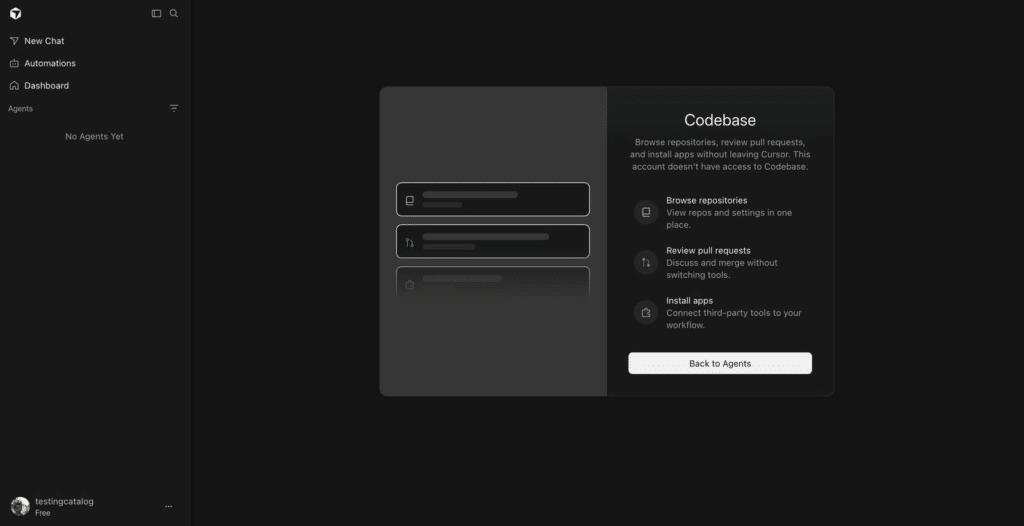Click the Browse repositories heading
Viewport: 1024px width, 526px height.
(x=707, y=201)
